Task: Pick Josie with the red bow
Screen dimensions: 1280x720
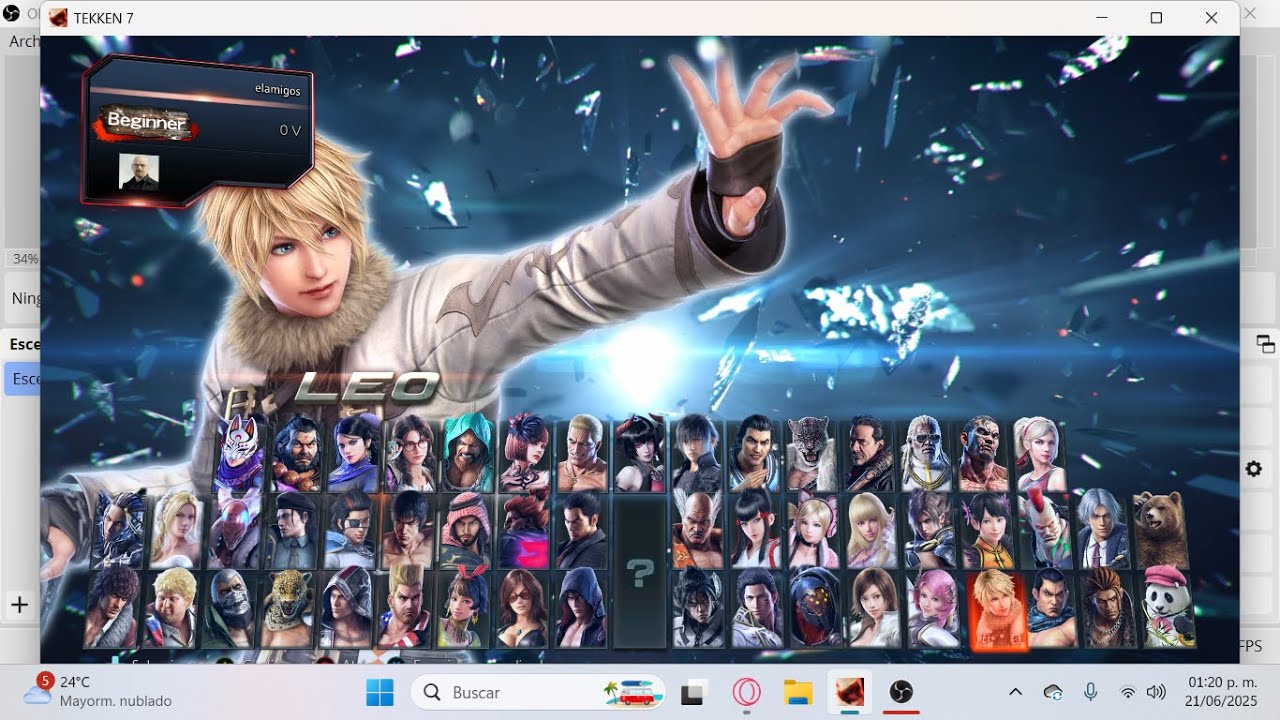Action: tap(464, 608)
